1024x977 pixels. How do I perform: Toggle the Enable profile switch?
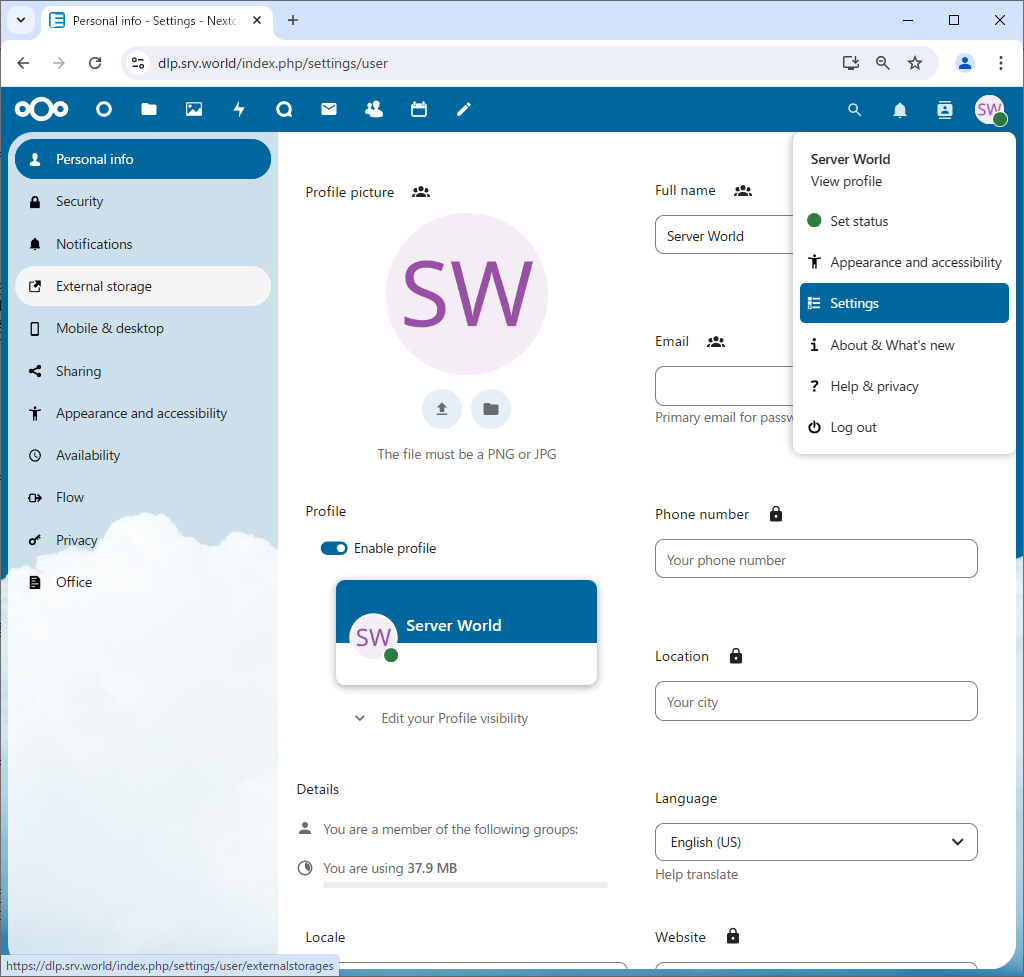point(334,548)
